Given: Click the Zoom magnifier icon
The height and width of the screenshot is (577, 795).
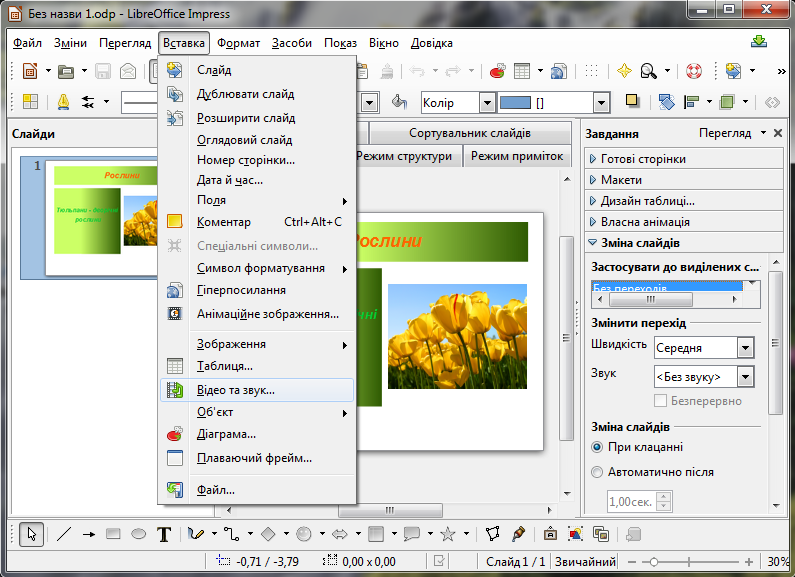Looking at the screenshot, I should (x=648, y=71).
